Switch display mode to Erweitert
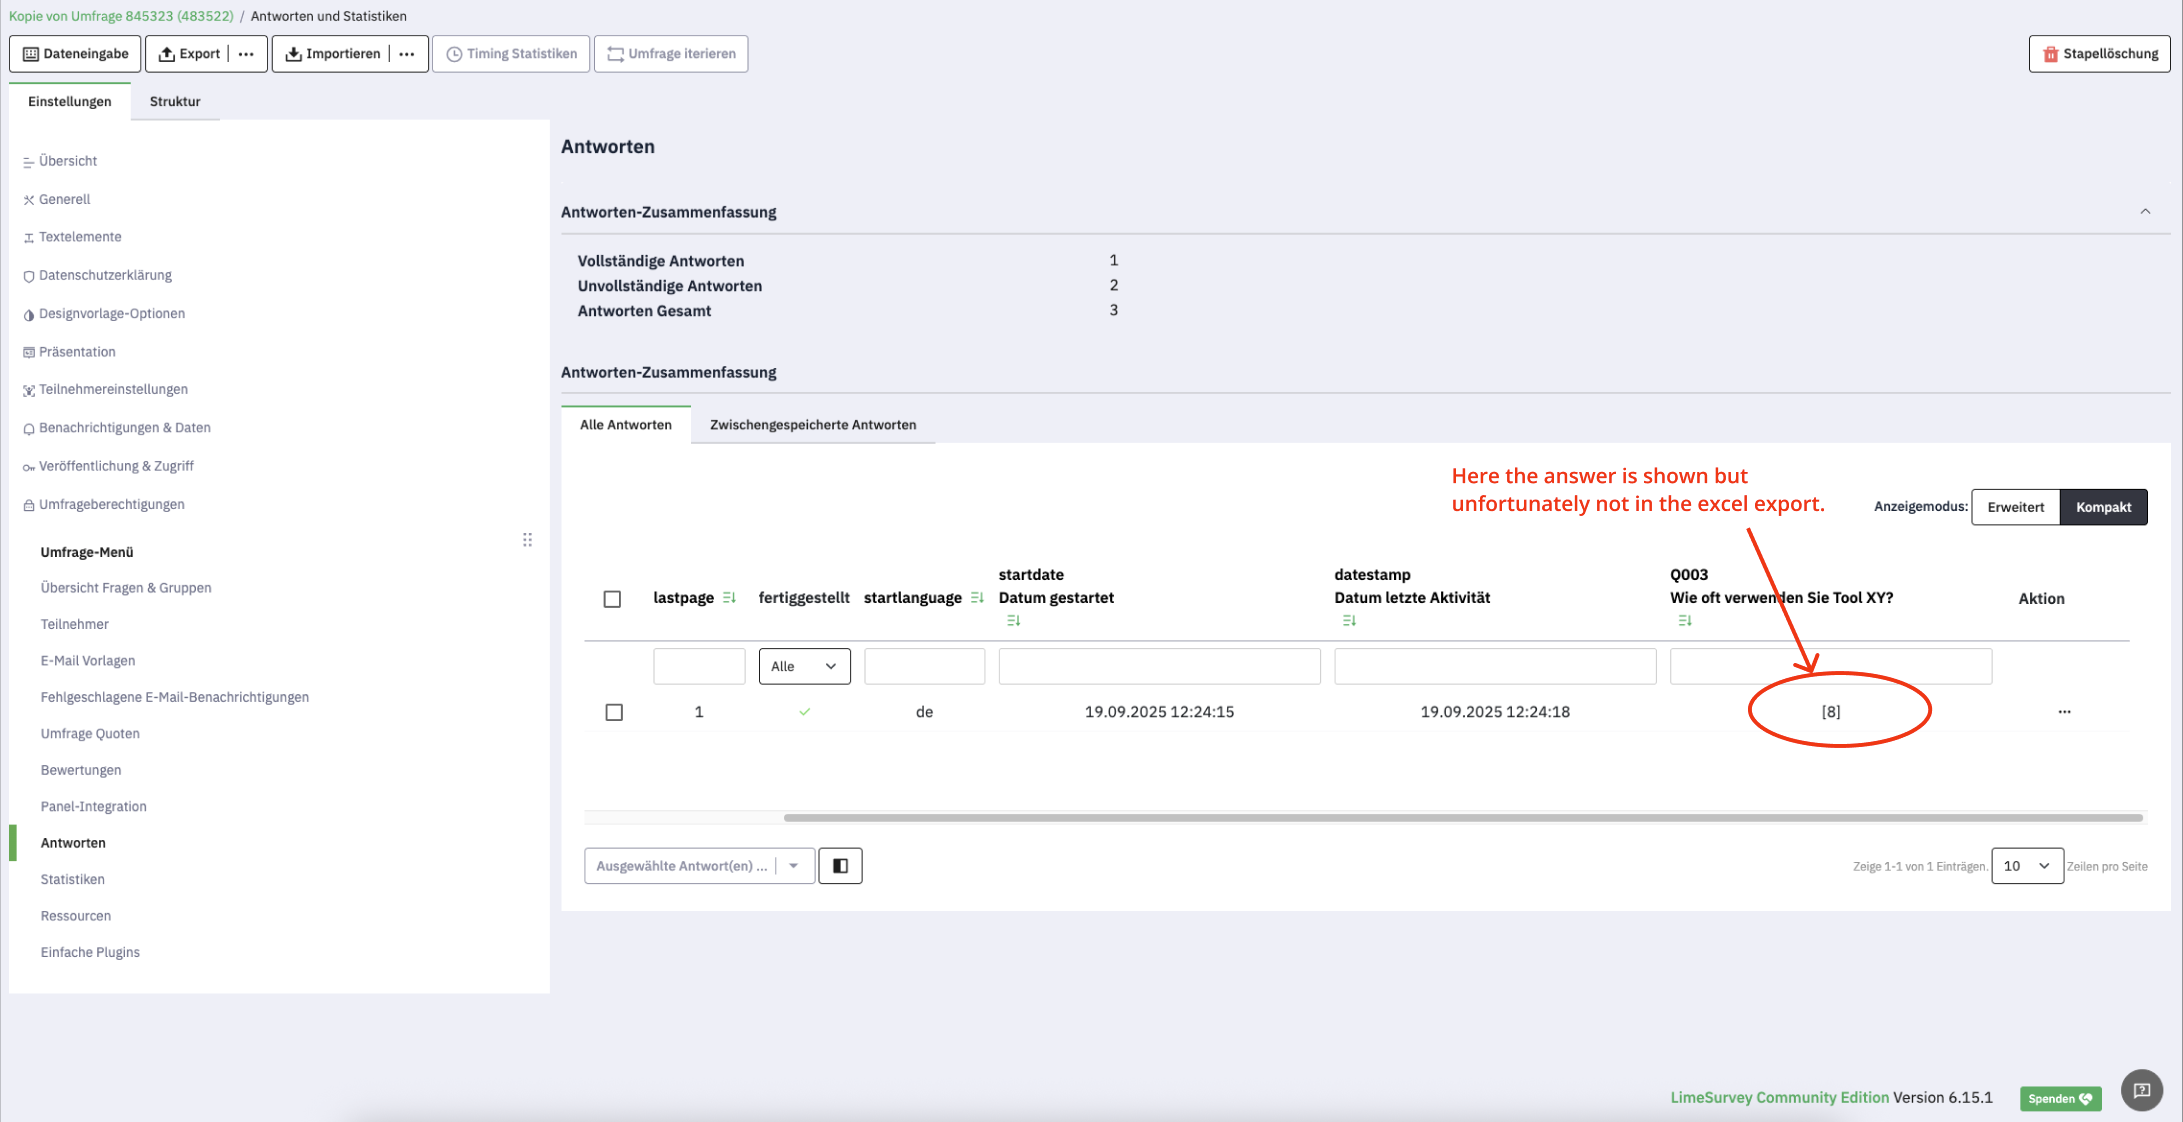This screenshot has height=1122, width=2183. (x=2015, y=507)
